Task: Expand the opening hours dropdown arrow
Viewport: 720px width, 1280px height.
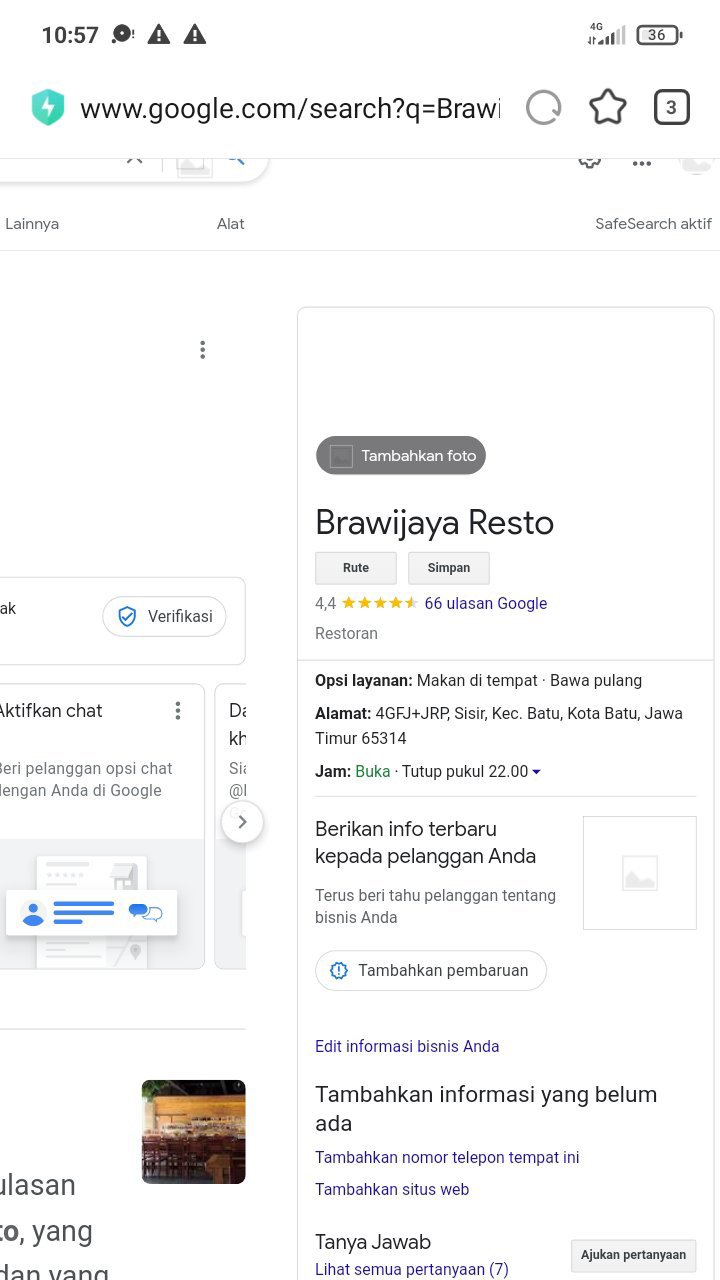Action: pyautogui.click(x=537, y=772)
